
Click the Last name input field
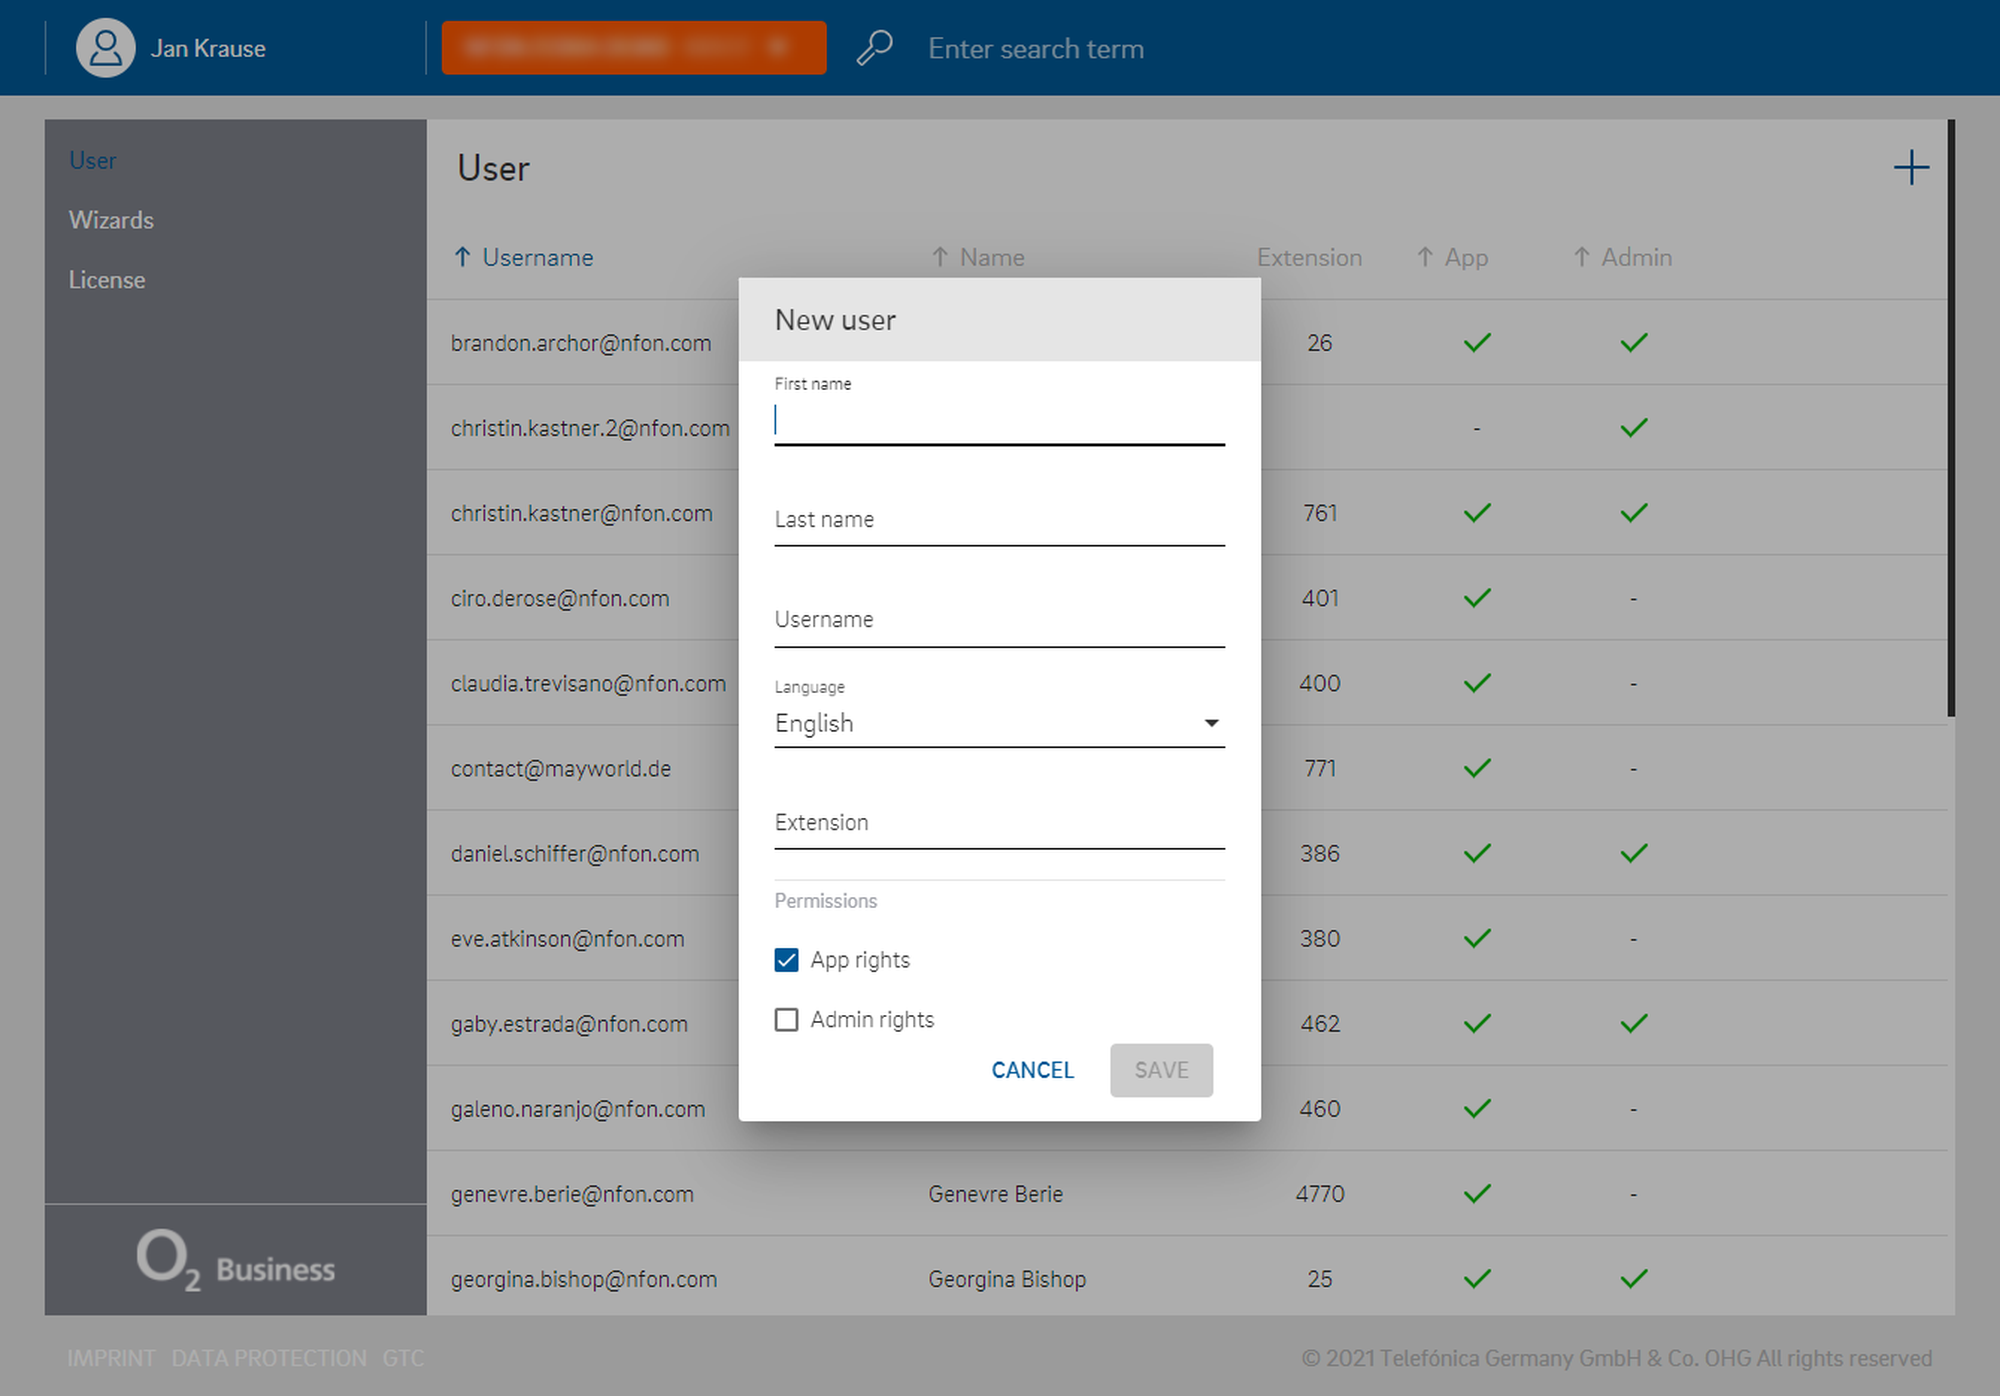click(998, 521)
